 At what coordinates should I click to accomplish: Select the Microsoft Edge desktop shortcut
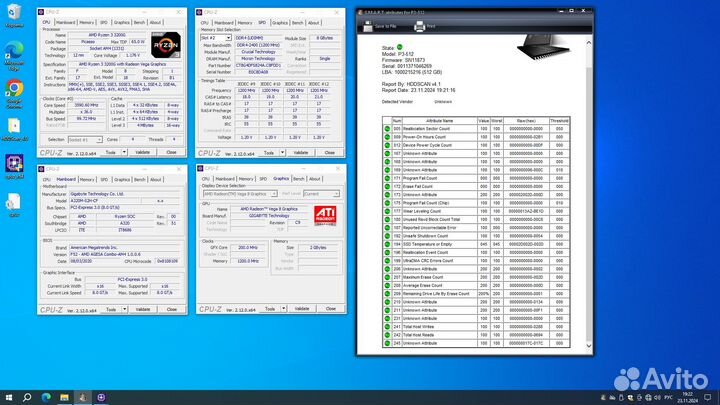pyautogui.click(x=14, y=55)
